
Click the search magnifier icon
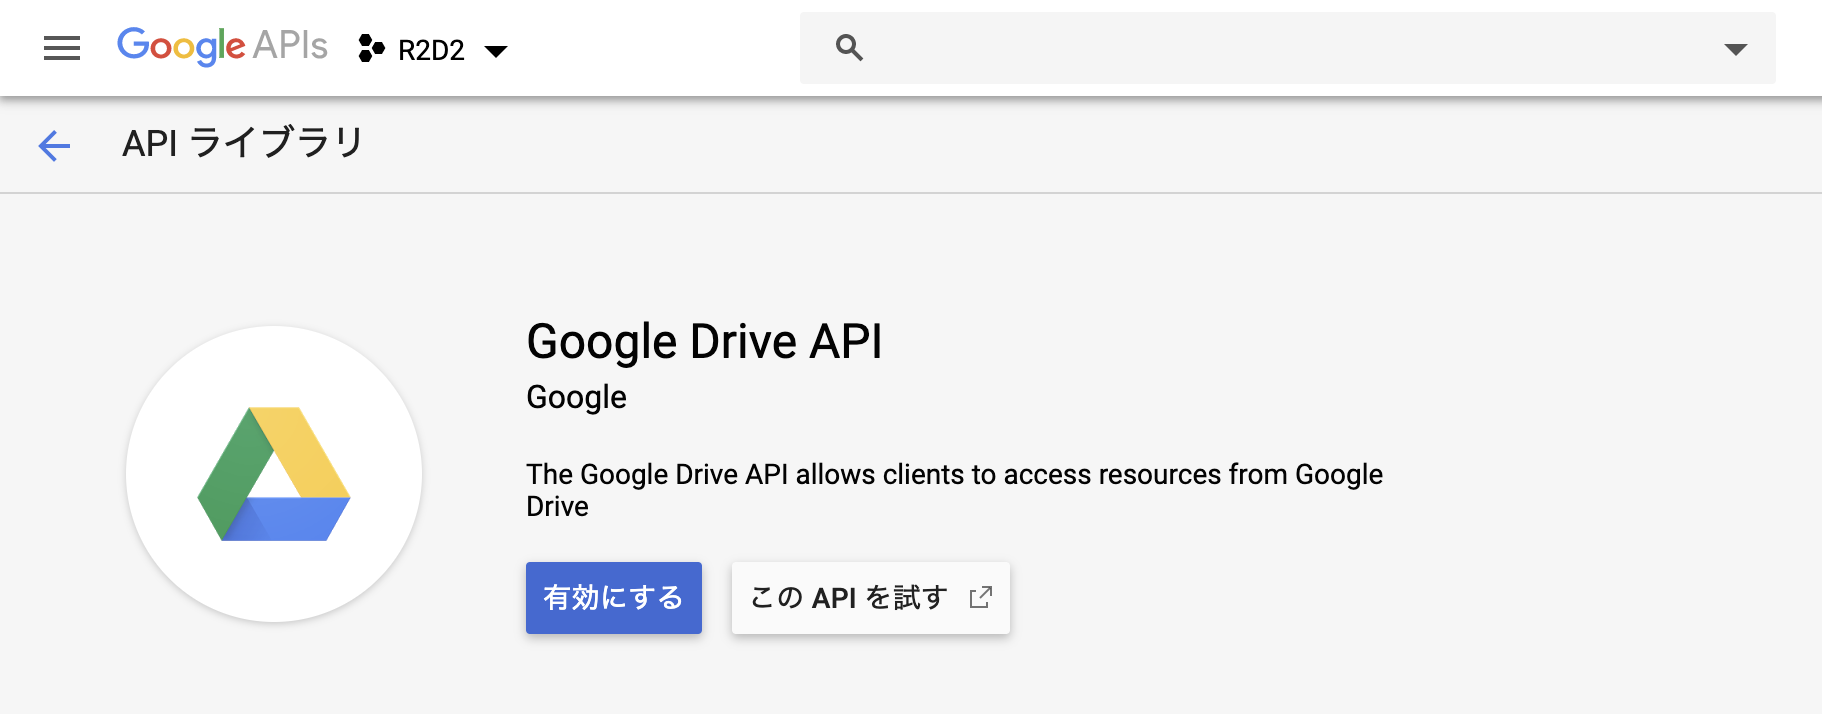pyautogui.click(x=849, y=47)
